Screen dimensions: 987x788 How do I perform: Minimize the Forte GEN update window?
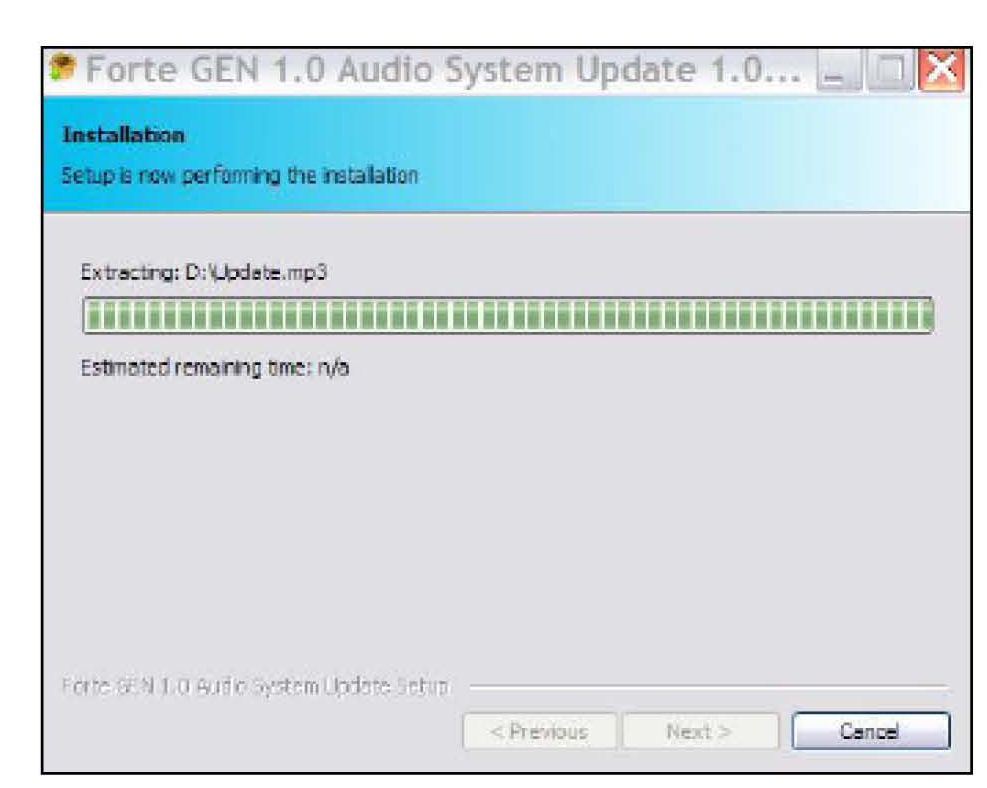(x=840, y=70)
